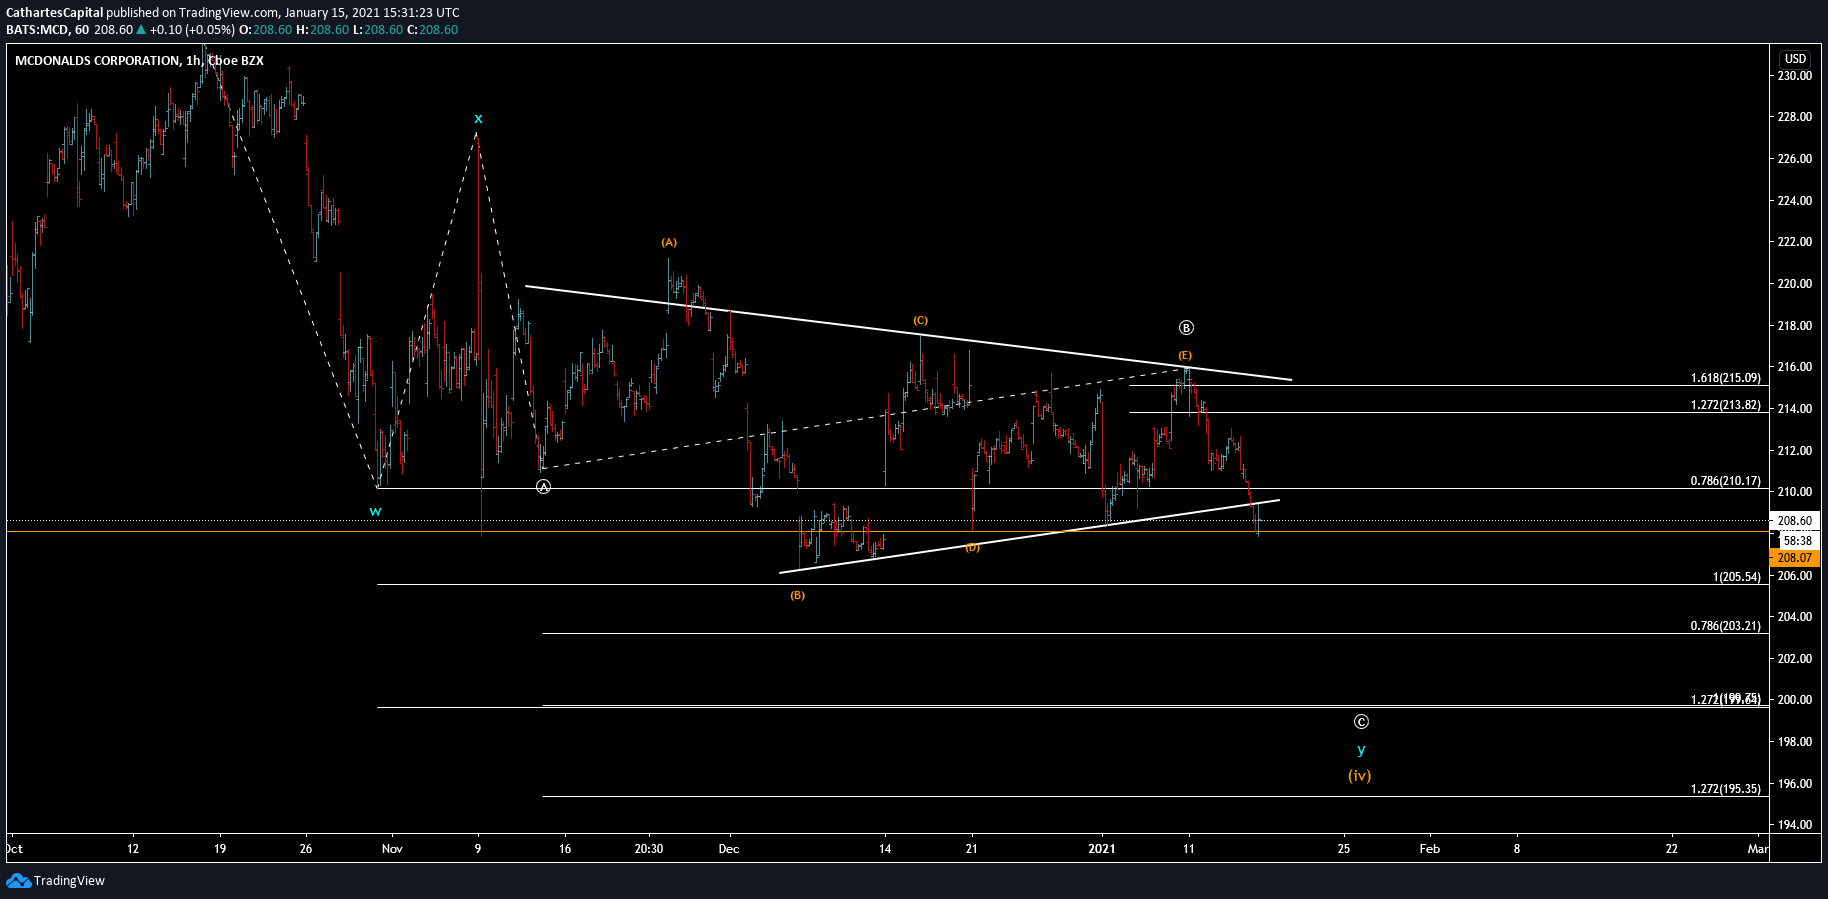
Task: Click the 1.272(213.82) Fibonacci level label
Action: point(1726,406)
